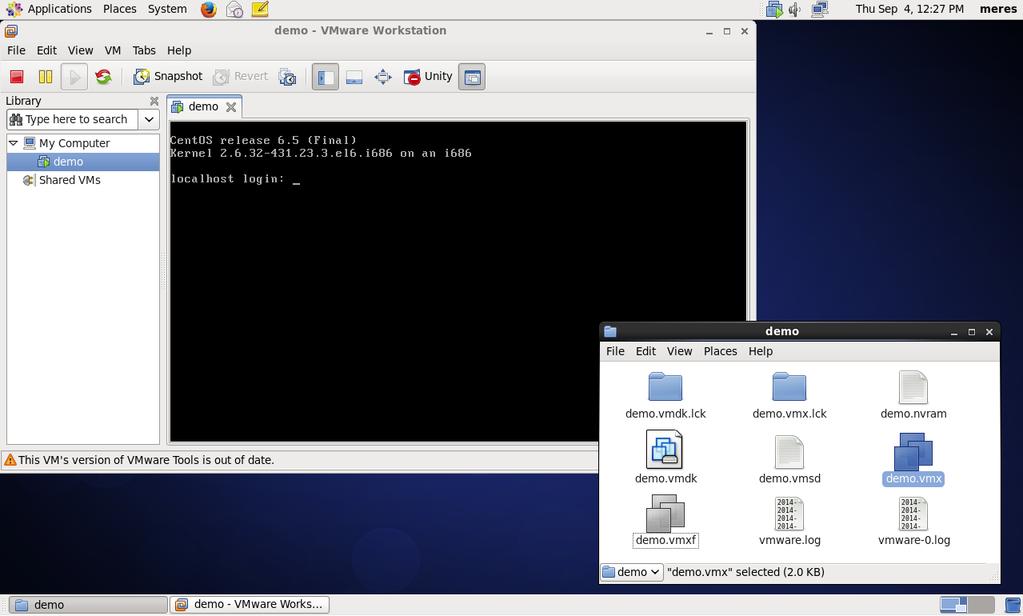Select the demo.vmsd file
The image size is (1023, 616).
[x=789, y=460]
